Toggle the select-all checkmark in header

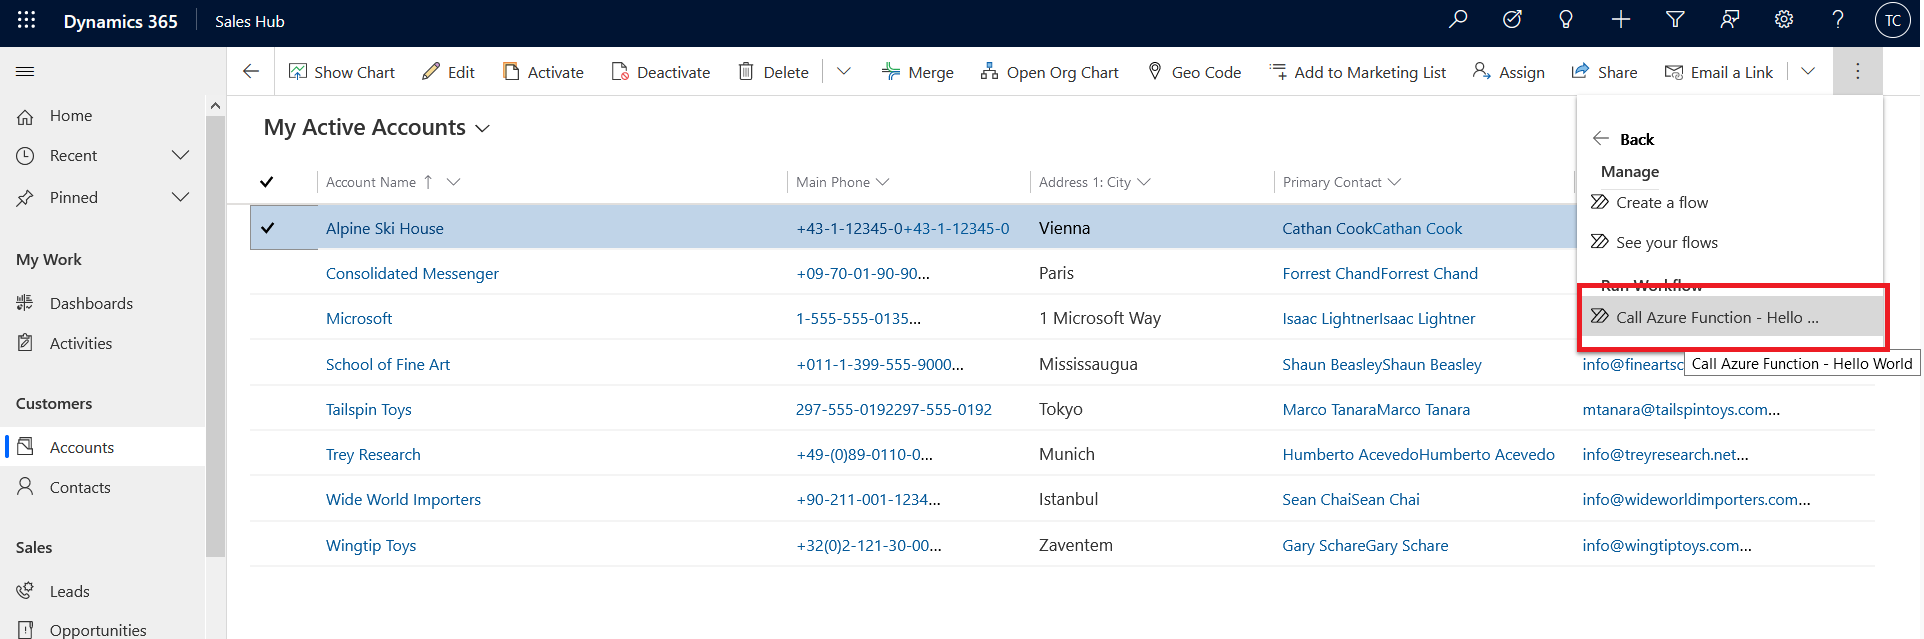(267, 182)
